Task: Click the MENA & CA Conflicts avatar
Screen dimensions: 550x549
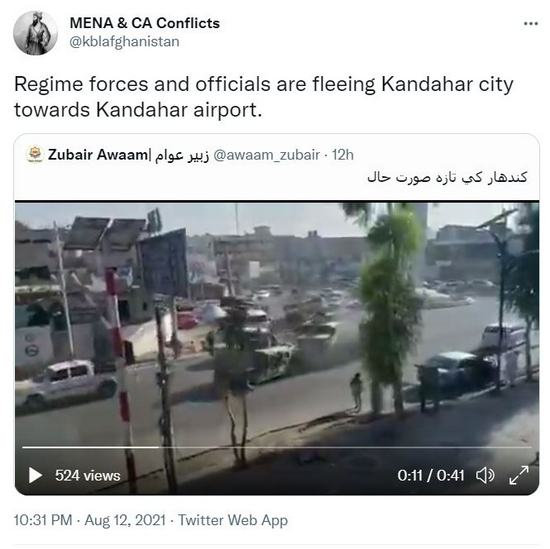Action: pyautogui.click(x=35, y=33)
